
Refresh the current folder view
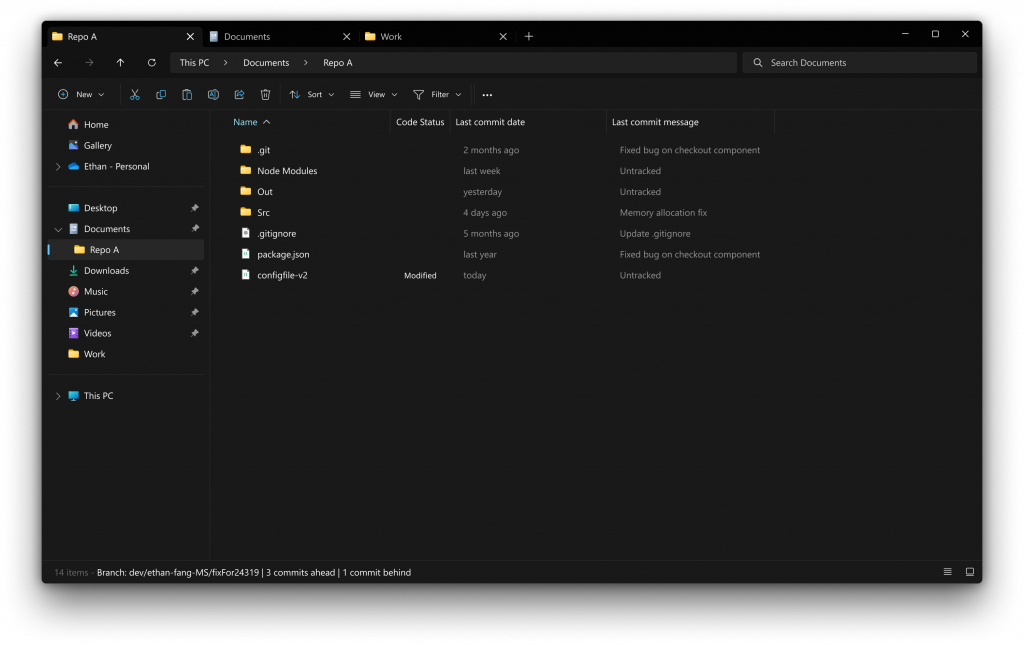151,63
